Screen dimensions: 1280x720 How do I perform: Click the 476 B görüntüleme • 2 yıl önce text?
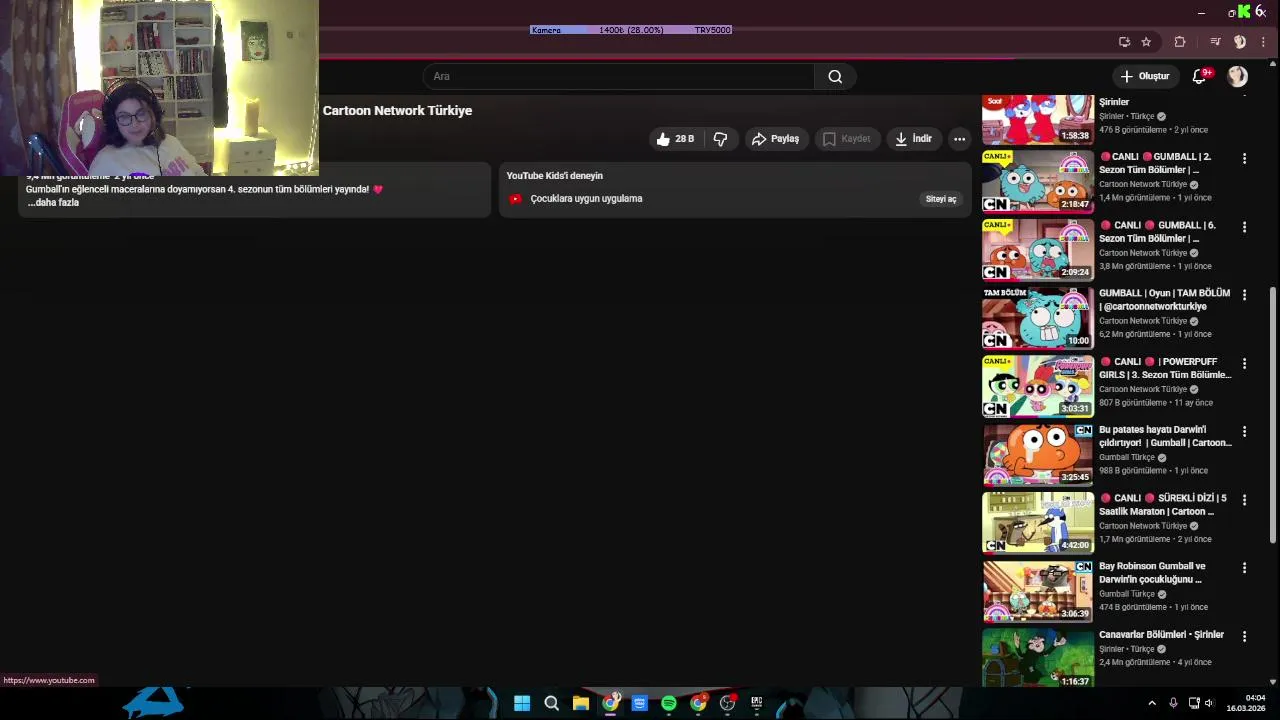tap(1153, 130)
